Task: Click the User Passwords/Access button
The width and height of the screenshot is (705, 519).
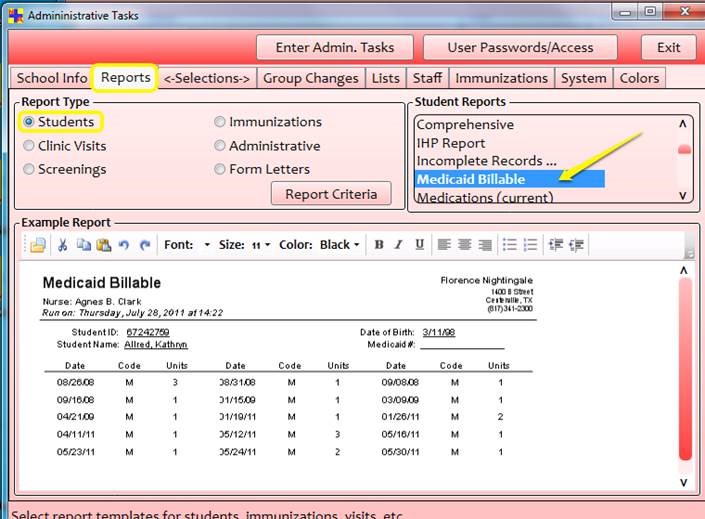Action: point(521,48)
